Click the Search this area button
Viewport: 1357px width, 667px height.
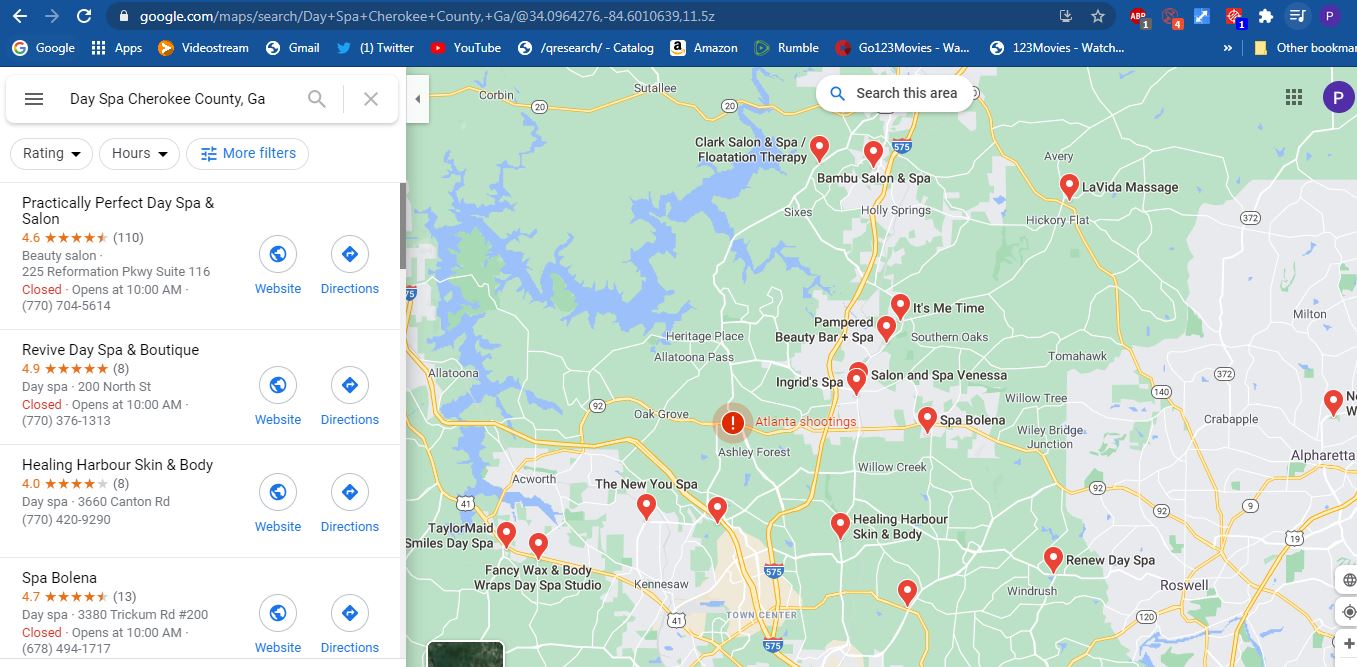[894, 93]
